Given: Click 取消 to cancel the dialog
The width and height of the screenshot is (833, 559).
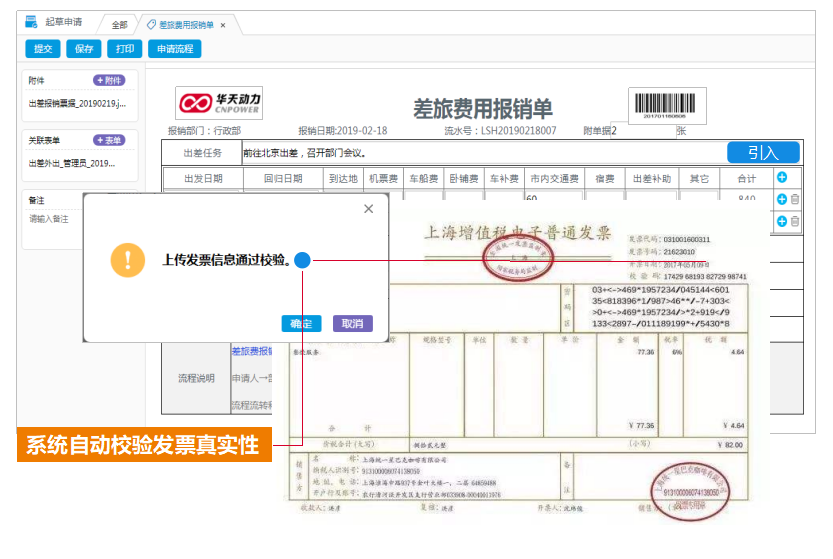Looking at the screenshot, I should [x=352, y=323].
